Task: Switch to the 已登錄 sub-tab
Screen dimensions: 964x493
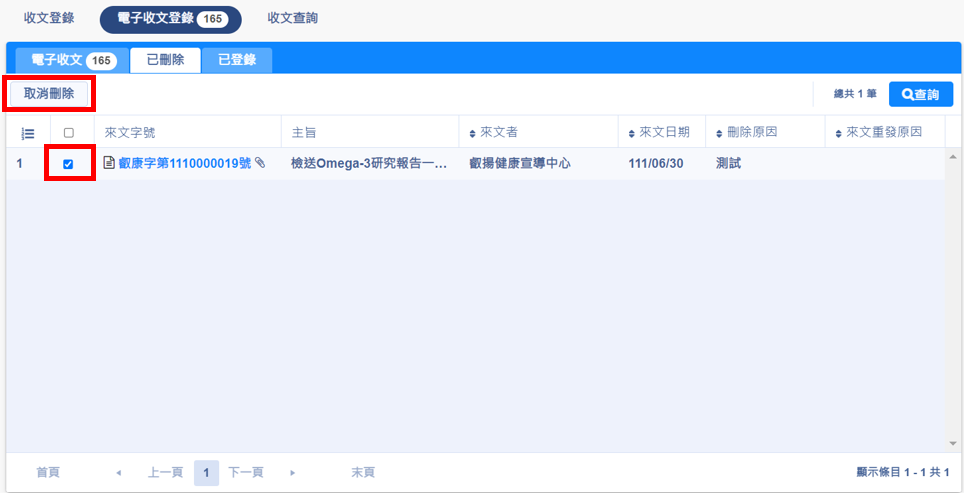Action: 237,60
